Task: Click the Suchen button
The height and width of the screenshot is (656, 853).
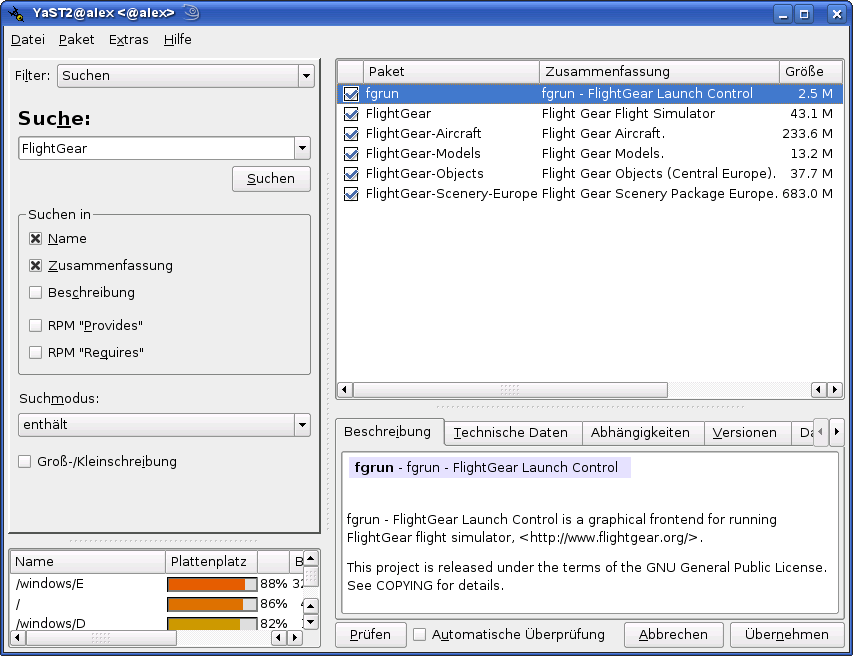Action: 271,179
